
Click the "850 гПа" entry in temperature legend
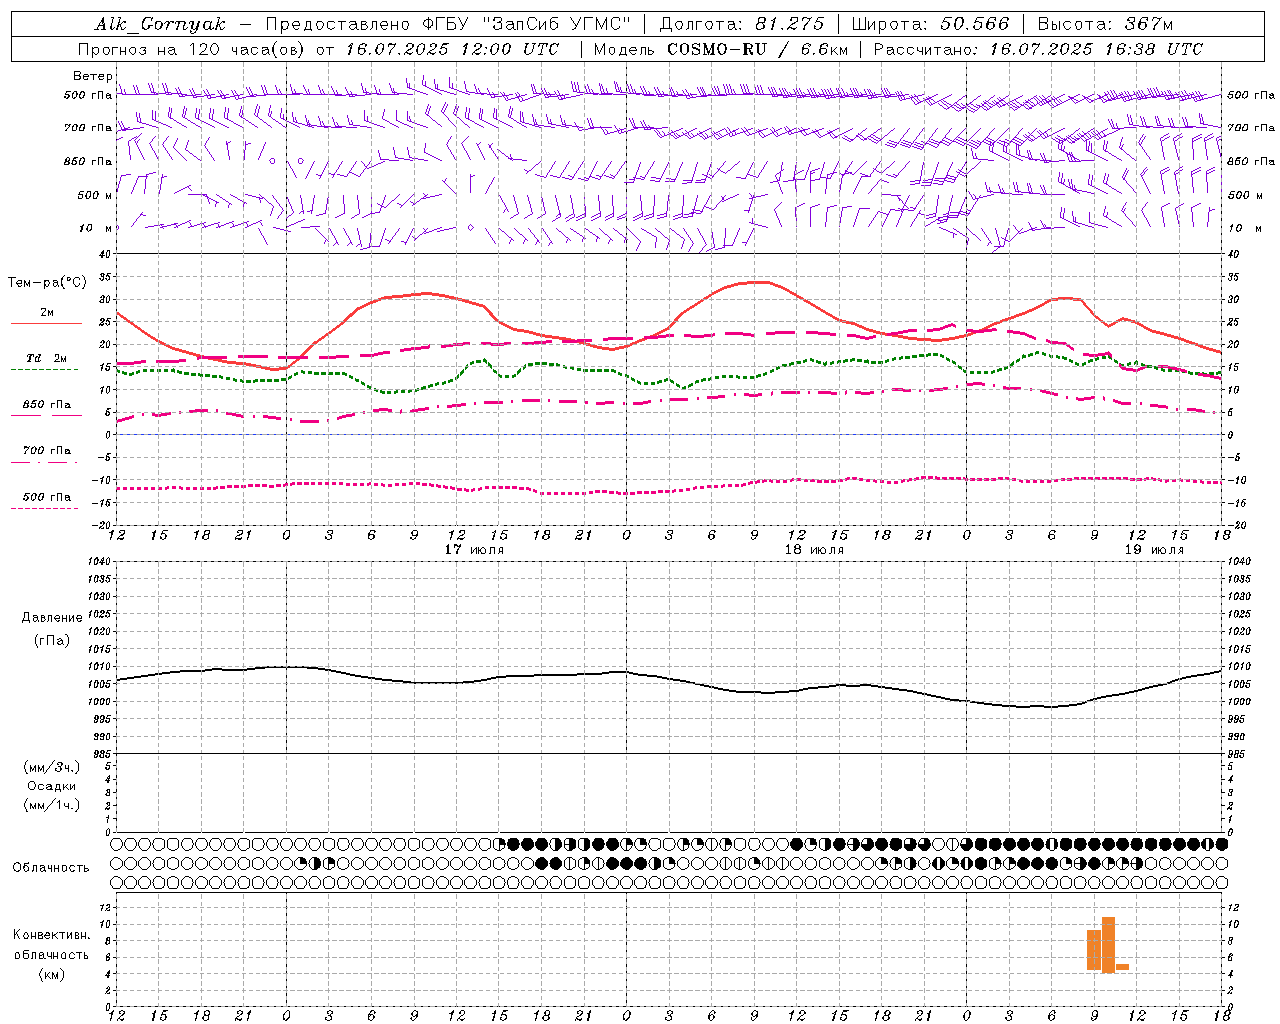(x=47, y=405)
